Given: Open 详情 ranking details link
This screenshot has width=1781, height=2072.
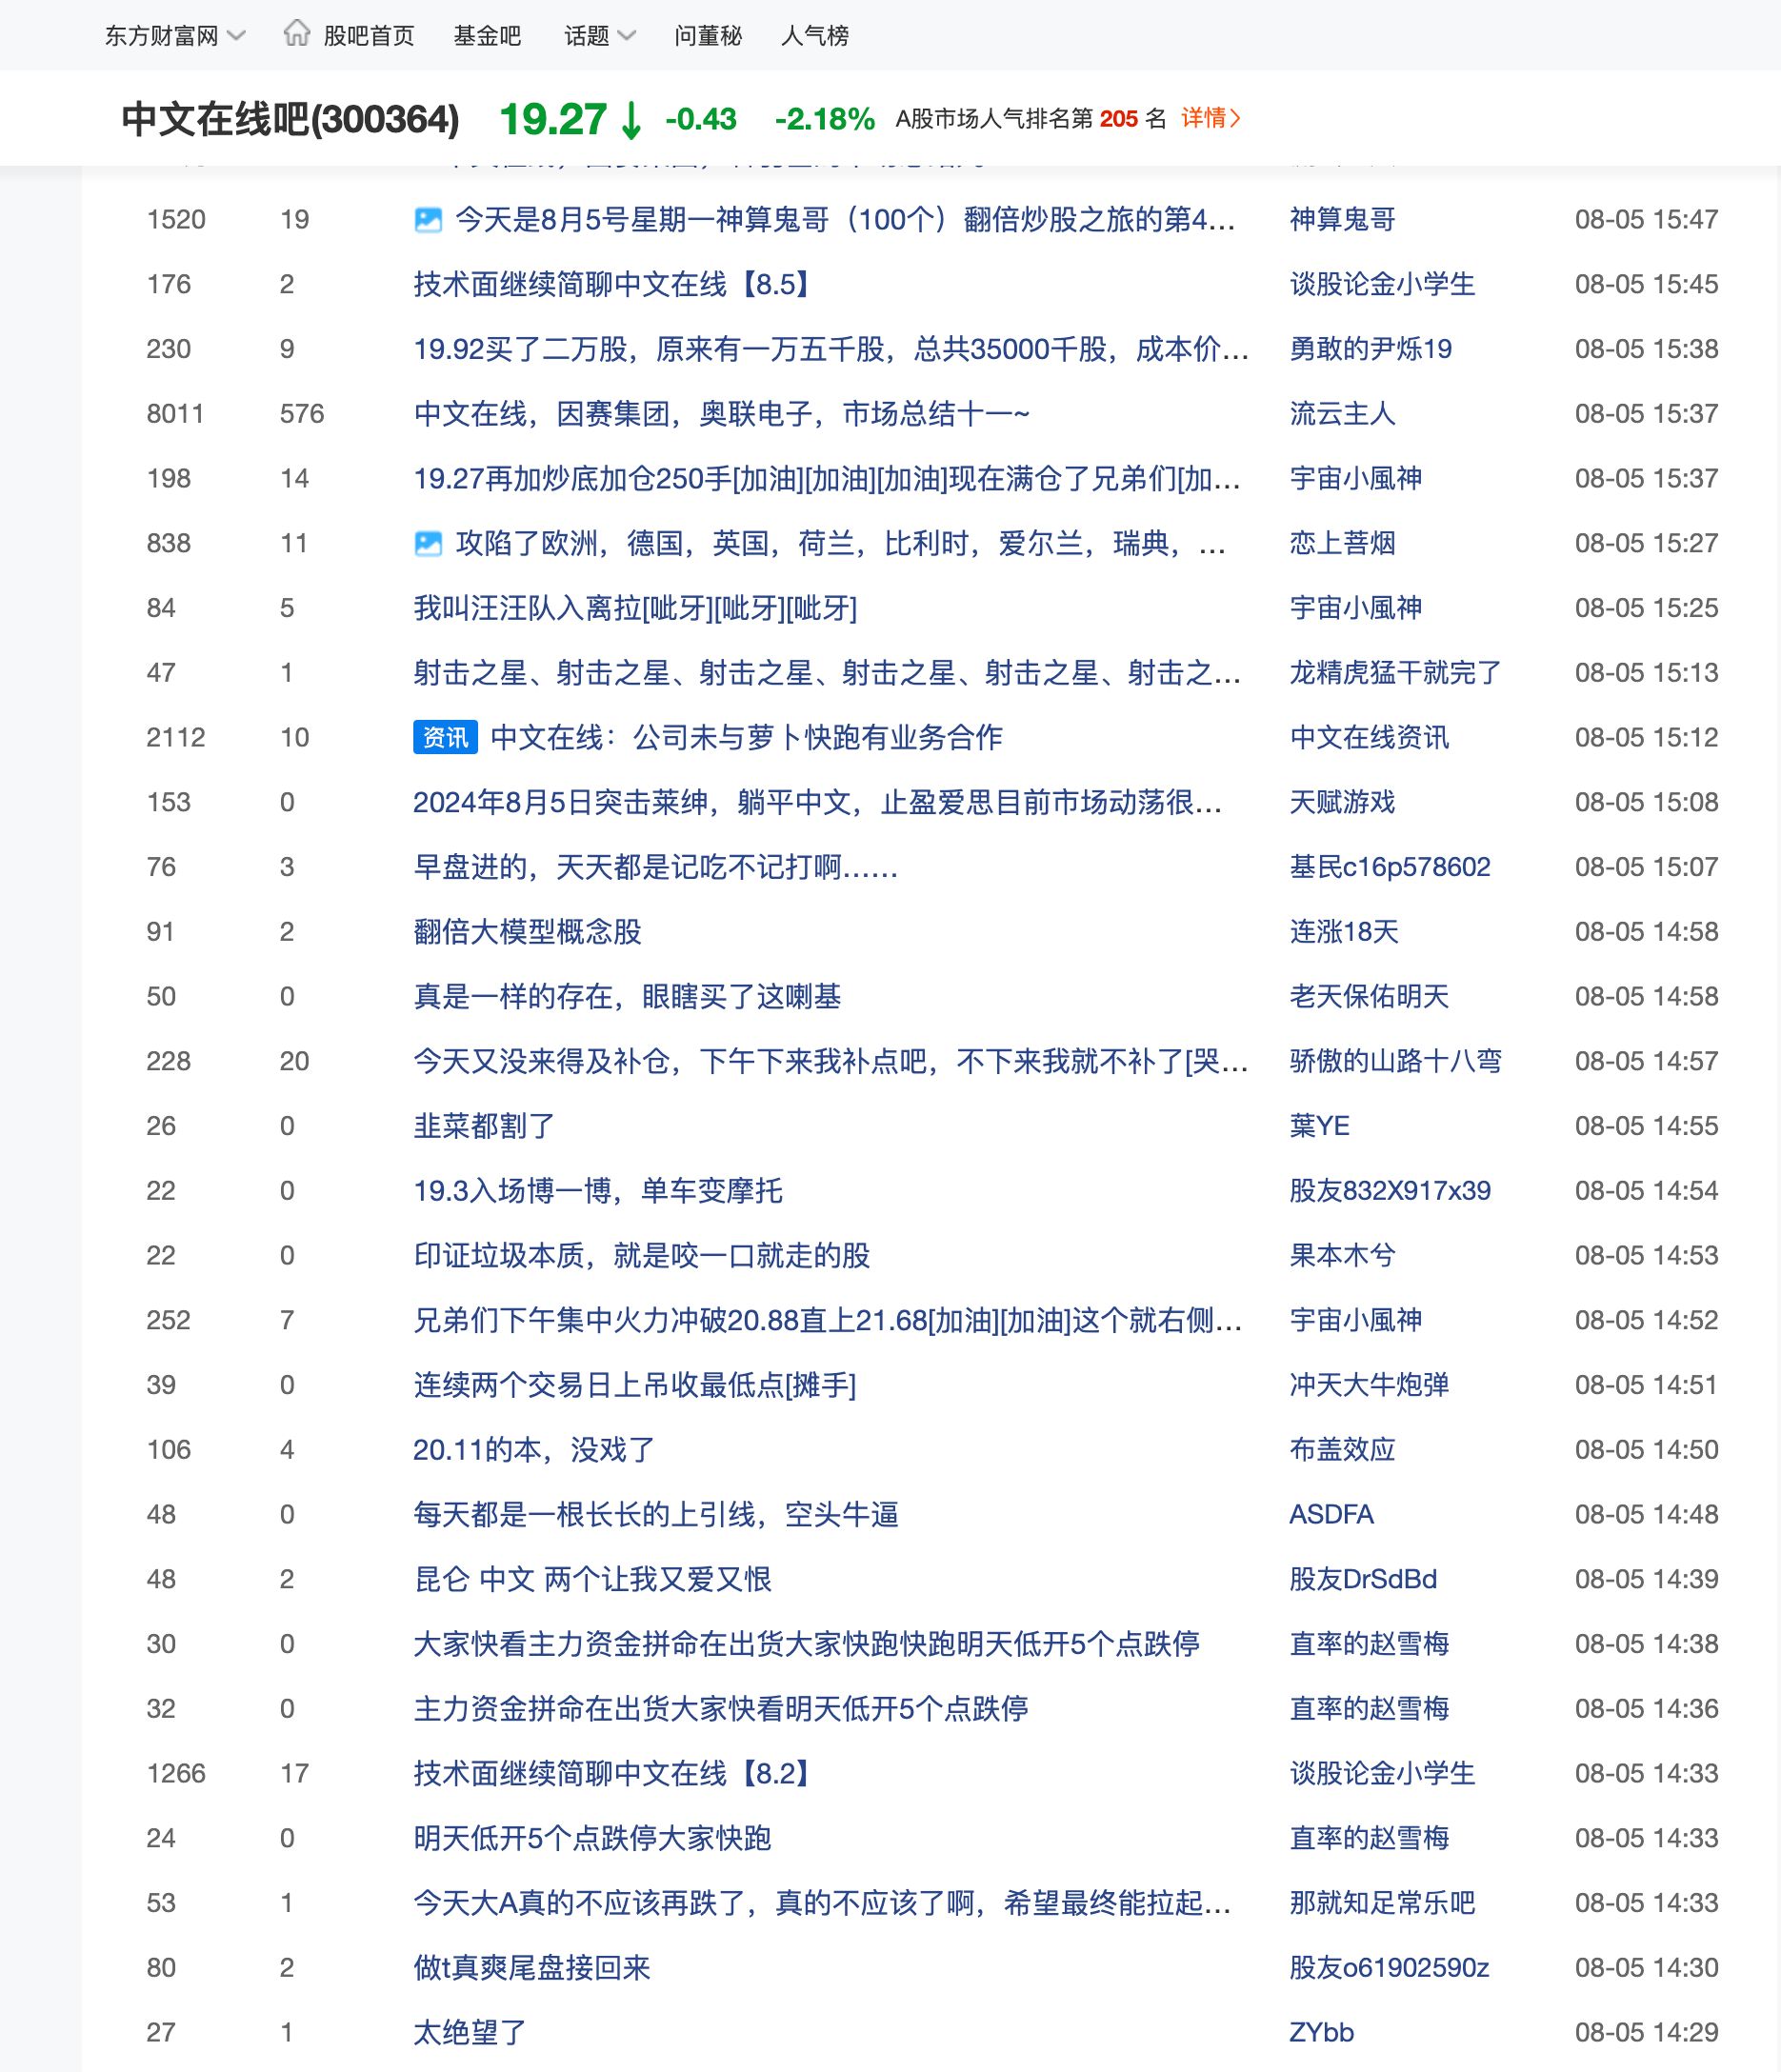Looking at the screenshot, I should pyautogui.click(x=1211, y=118).
